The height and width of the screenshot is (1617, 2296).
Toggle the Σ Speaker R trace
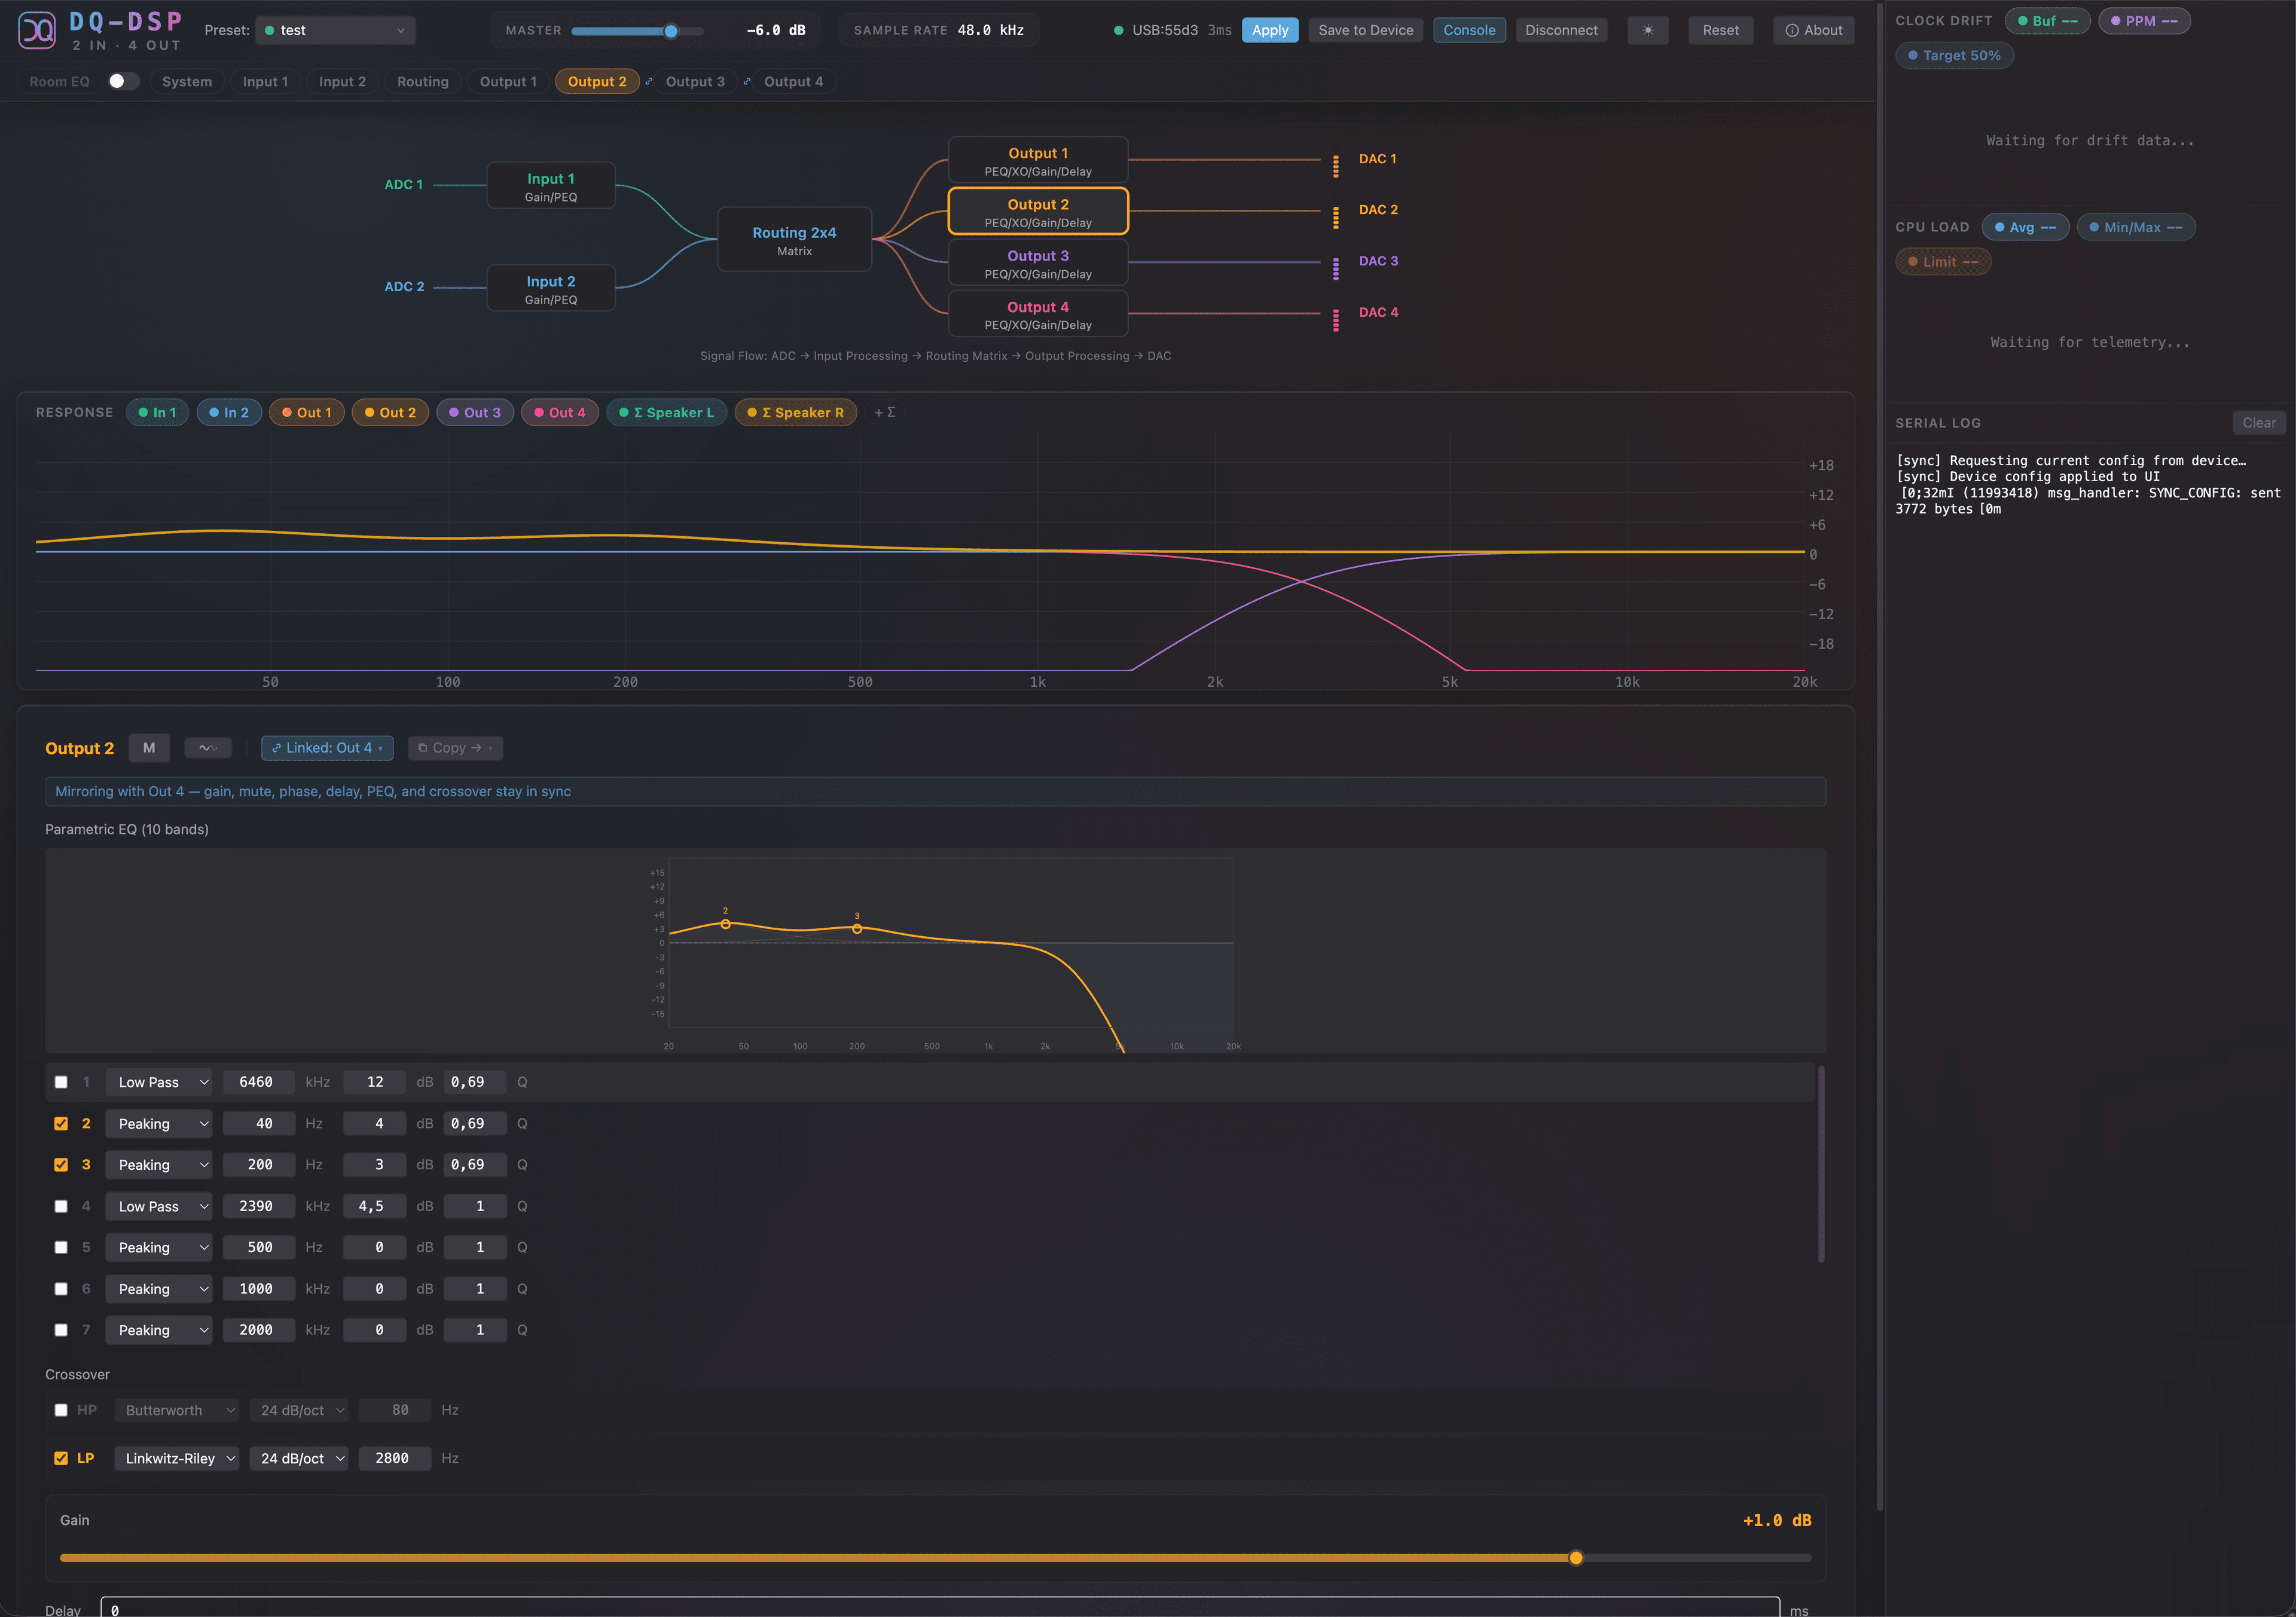pyautogui.click(x=796, y=412)
